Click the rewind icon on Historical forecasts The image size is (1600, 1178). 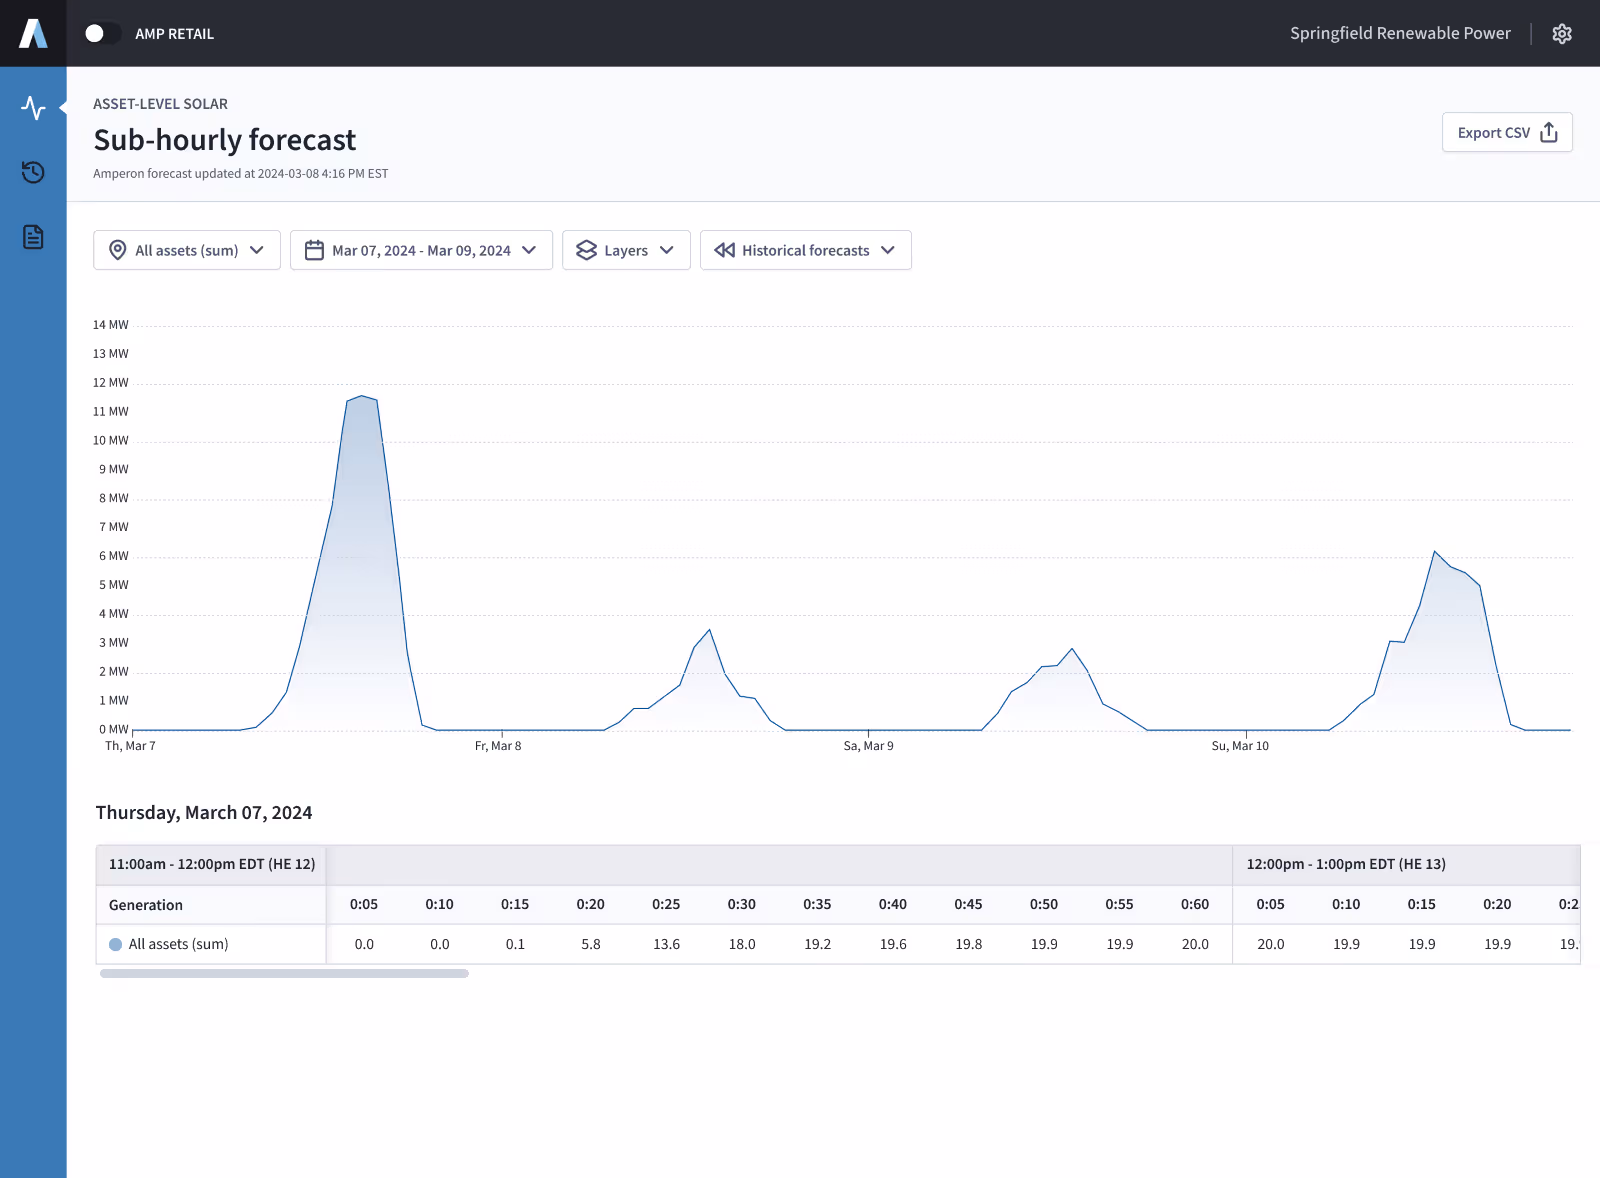pos(724,250)
